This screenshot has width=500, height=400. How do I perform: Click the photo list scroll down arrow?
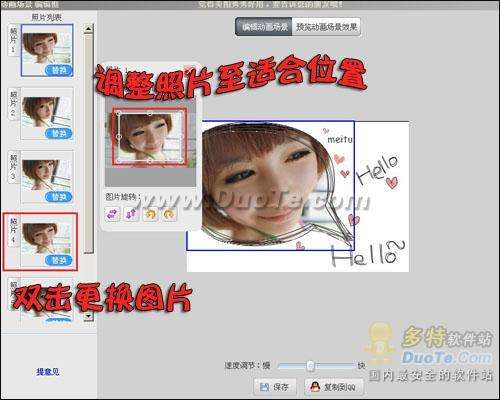point(88,316)
